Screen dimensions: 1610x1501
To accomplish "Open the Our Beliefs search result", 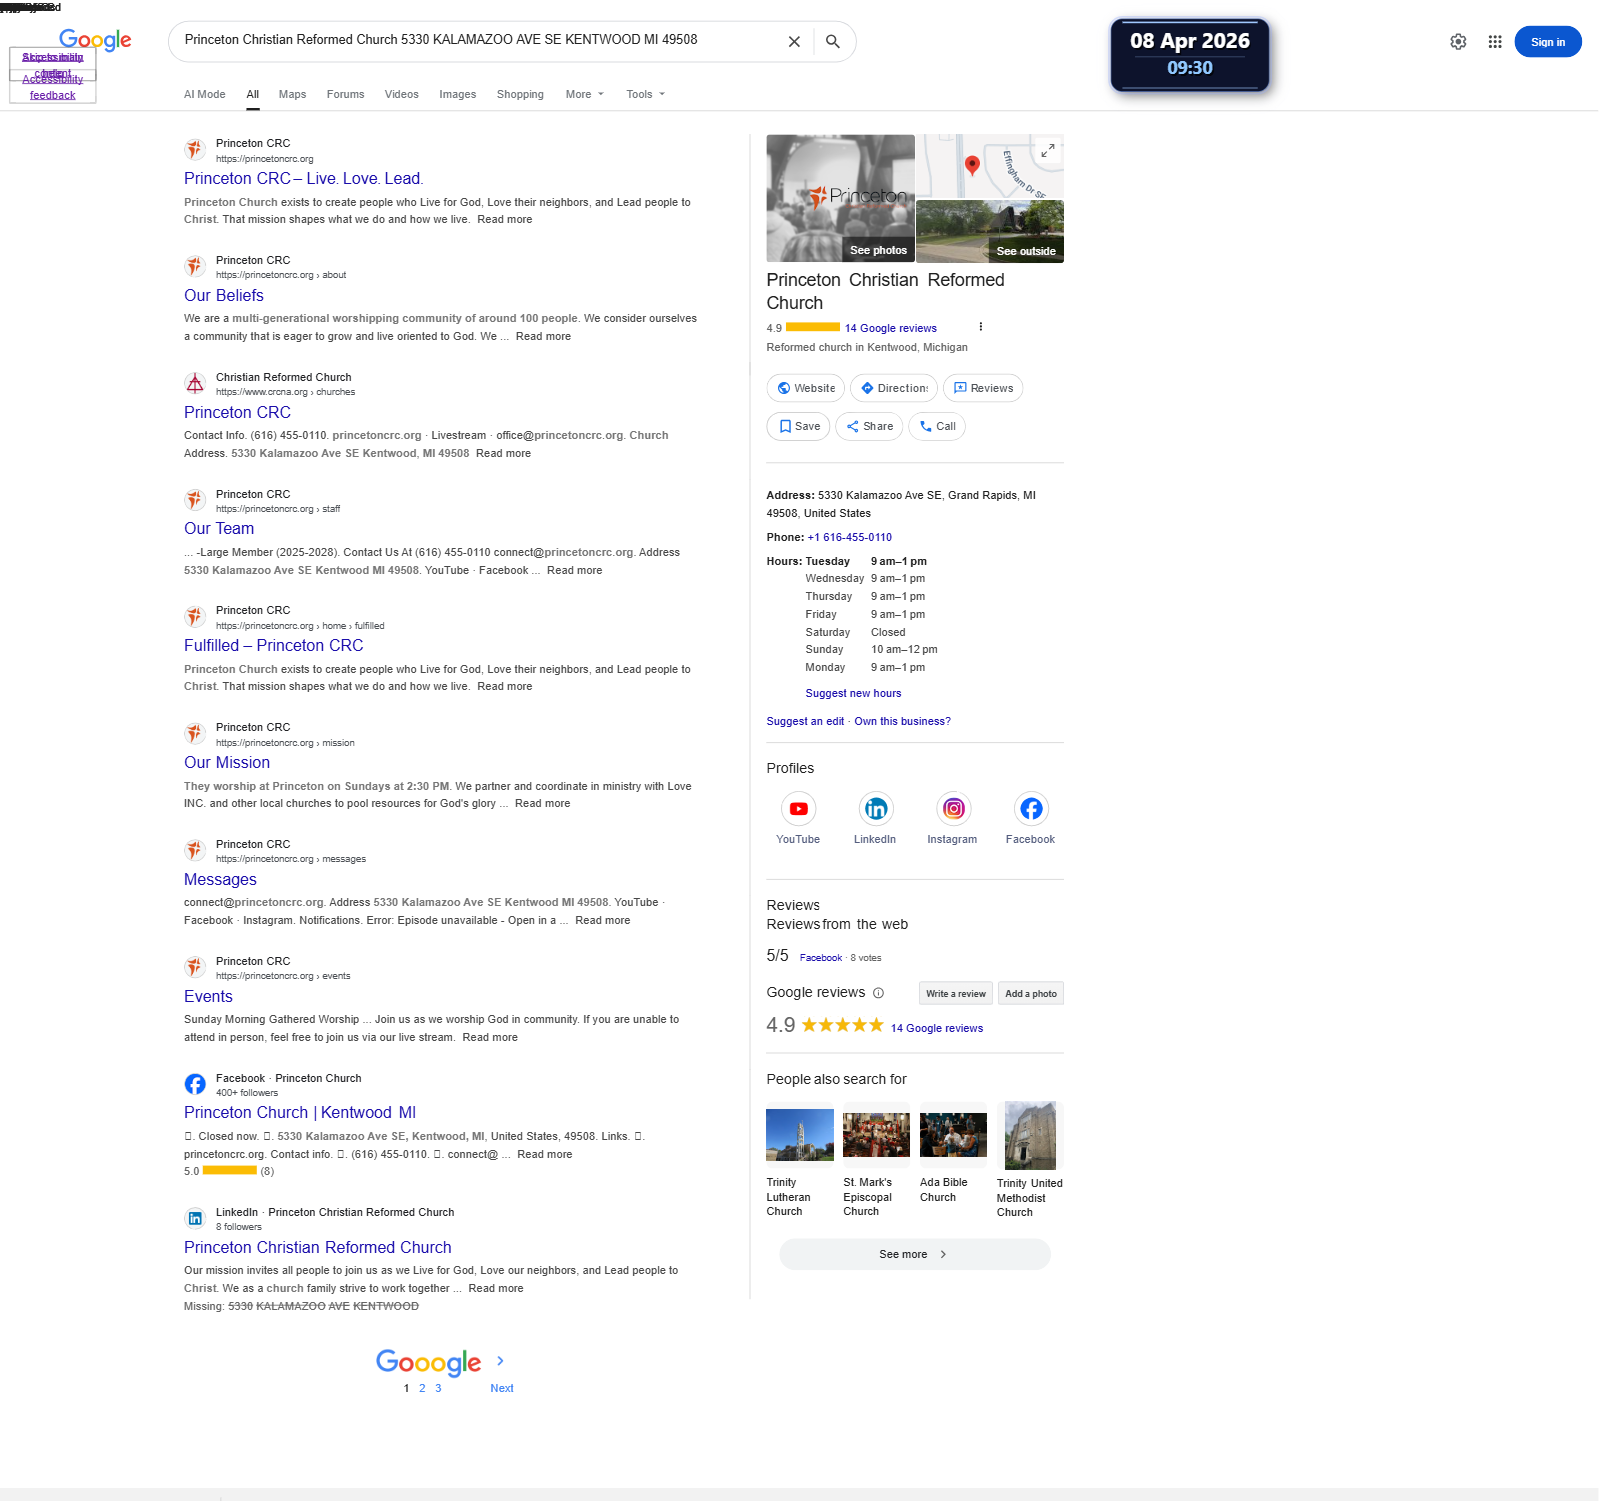I will click(224, 296).
